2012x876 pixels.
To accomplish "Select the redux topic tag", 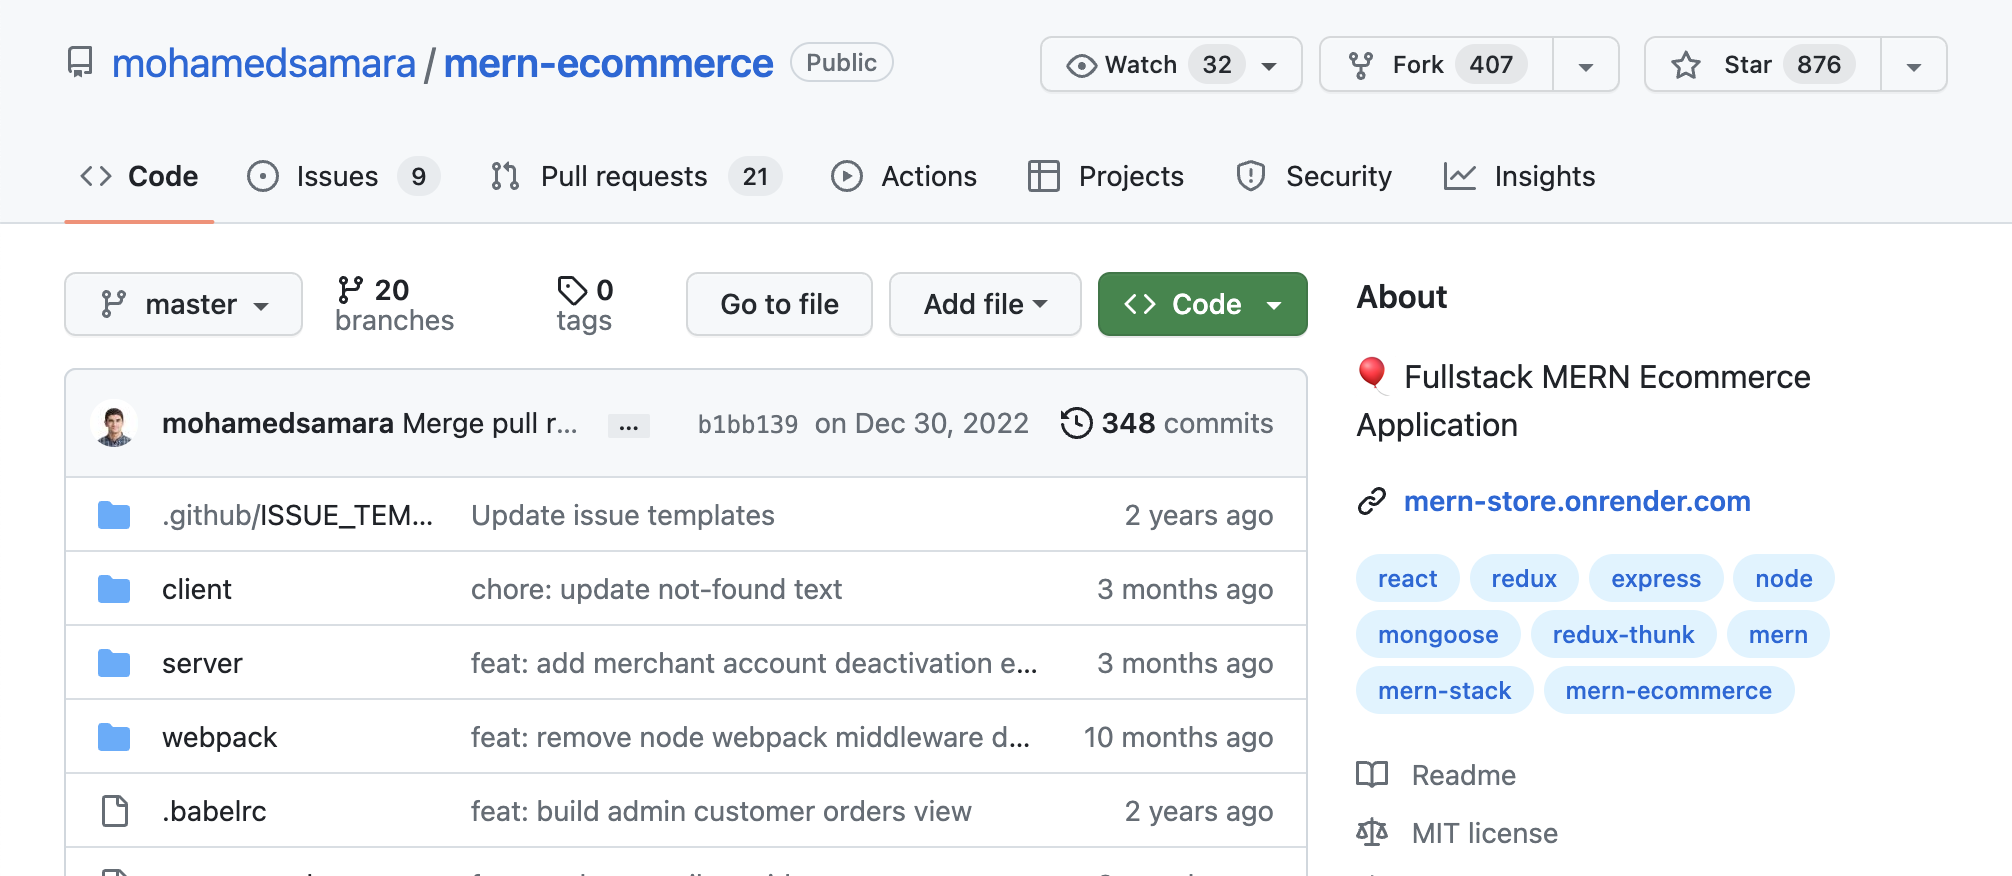I will tap(1524, 578).
